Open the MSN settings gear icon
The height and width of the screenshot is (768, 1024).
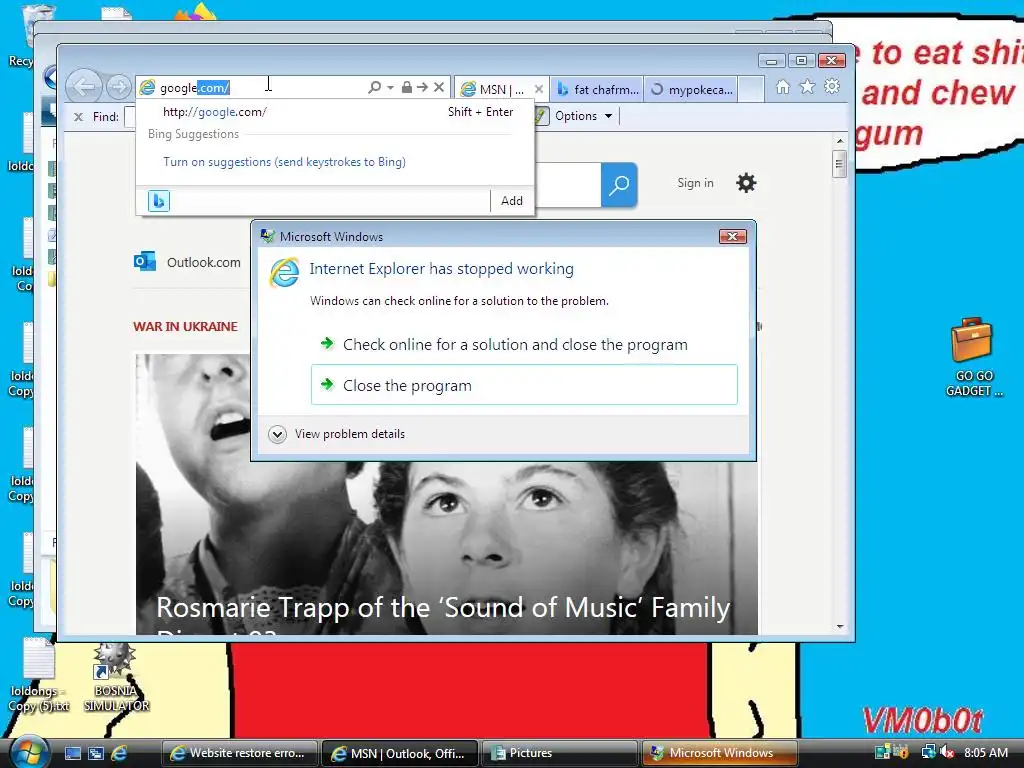point(746,183)
